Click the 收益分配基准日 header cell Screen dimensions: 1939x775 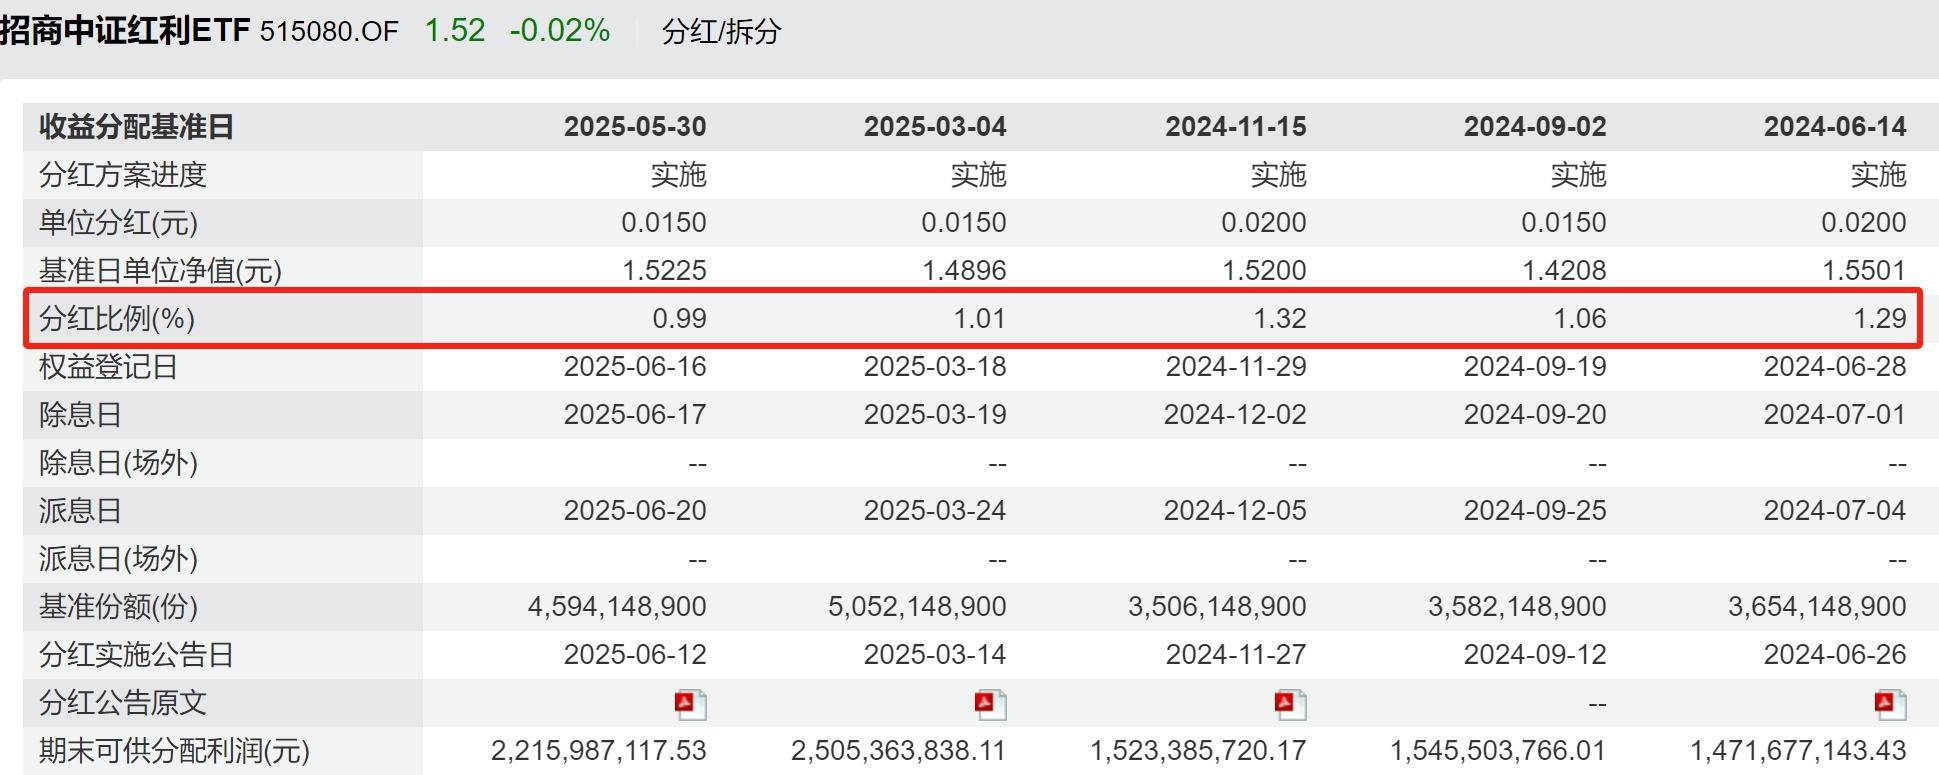(136, 127)
